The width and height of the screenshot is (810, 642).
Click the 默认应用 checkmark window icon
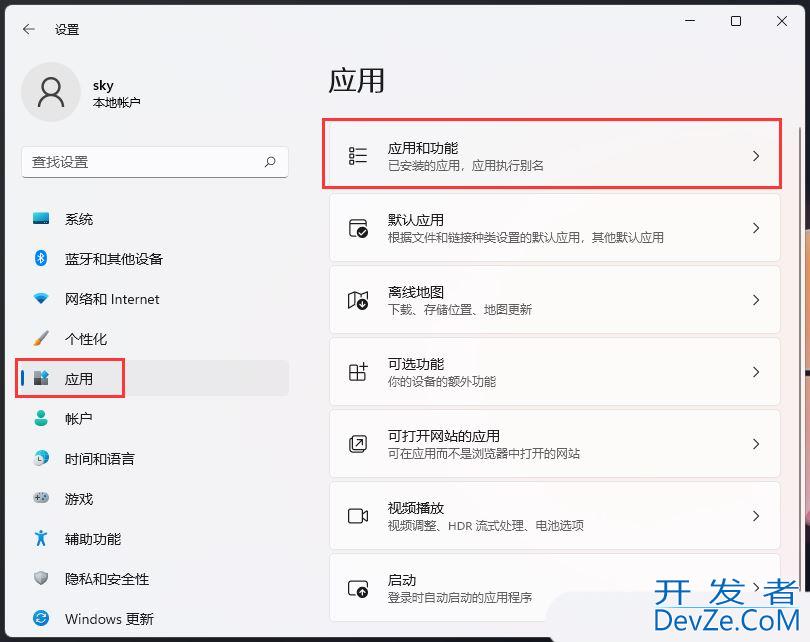click(x=357, y=228)
